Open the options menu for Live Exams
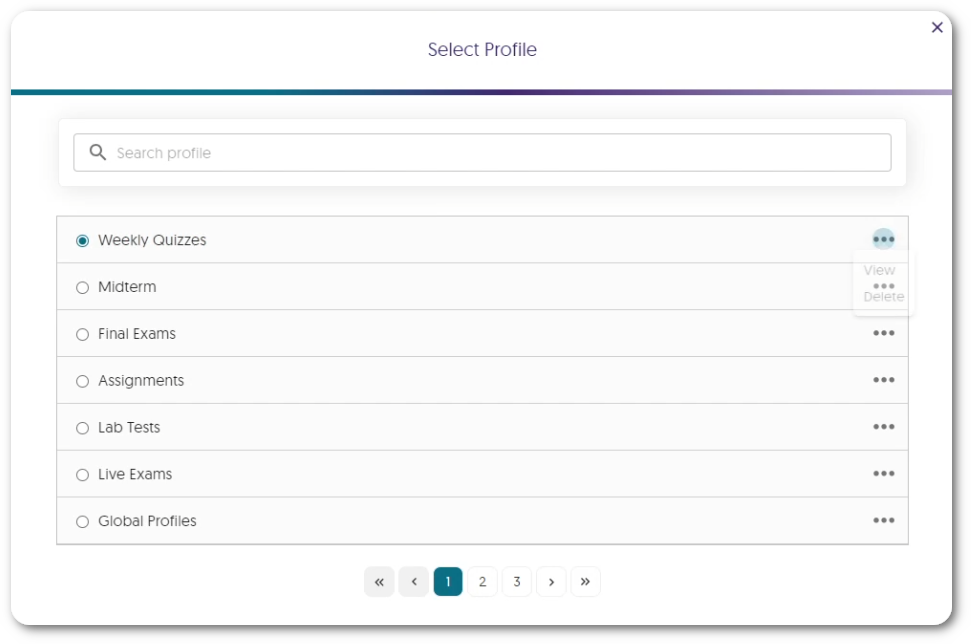The height and width of the screenshot is (644, 971). pyautogui.click(x=884, y=473)
